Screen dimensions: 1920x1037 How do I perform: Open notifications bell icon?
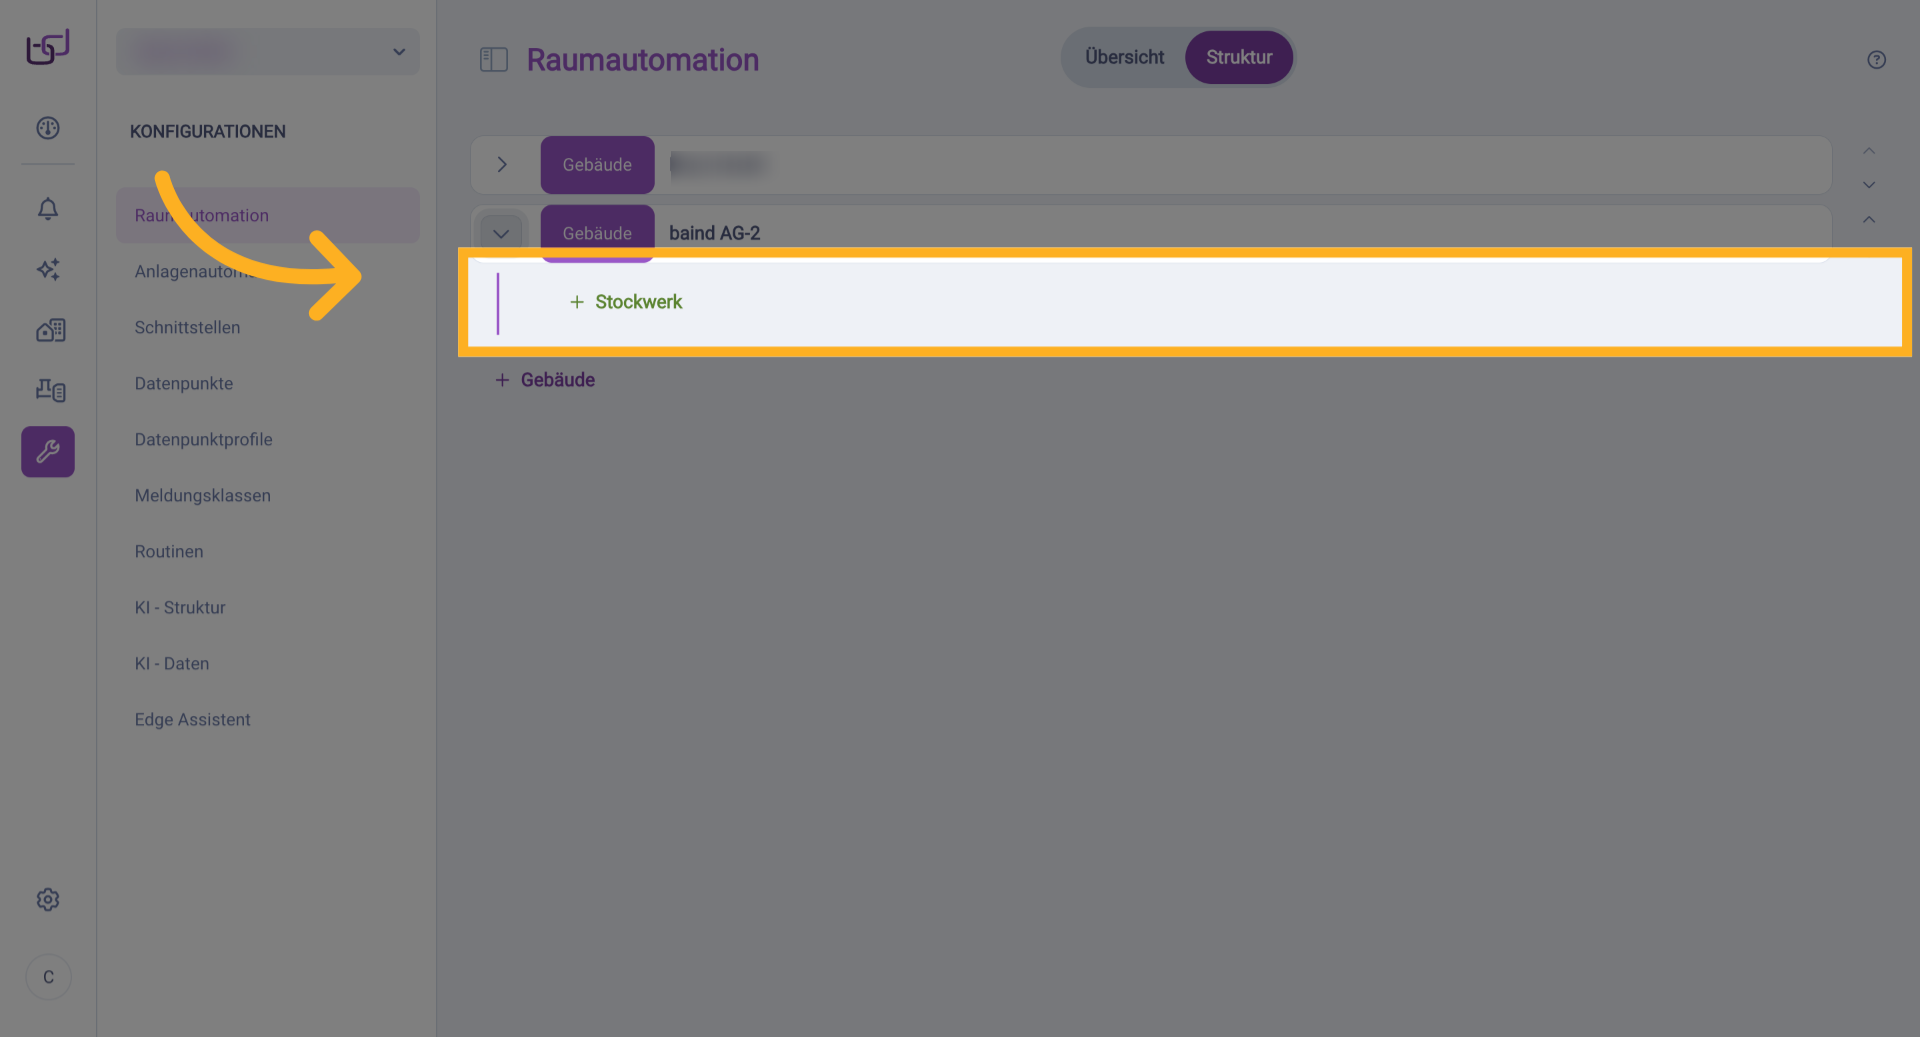pos(48,208)
